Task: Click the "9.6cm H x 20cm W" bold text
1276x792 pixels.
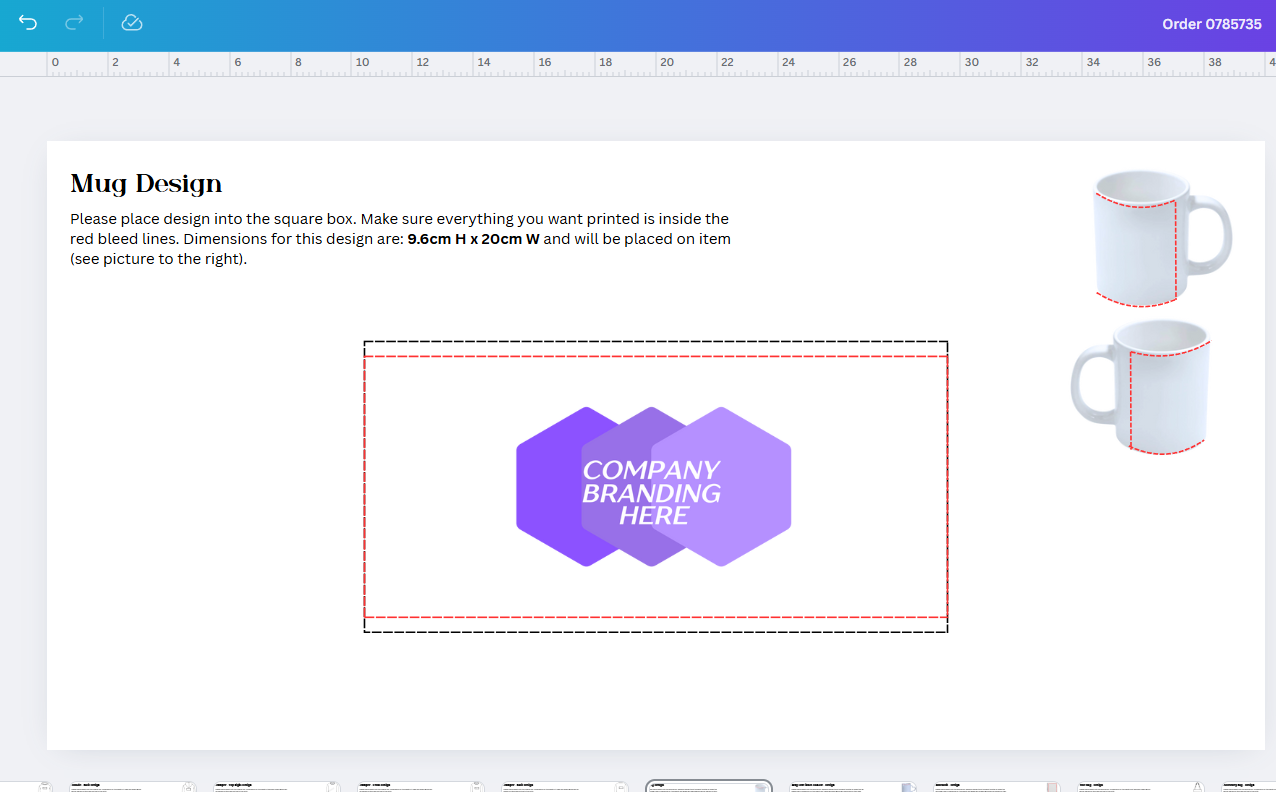Action: (x=473, y=239)
